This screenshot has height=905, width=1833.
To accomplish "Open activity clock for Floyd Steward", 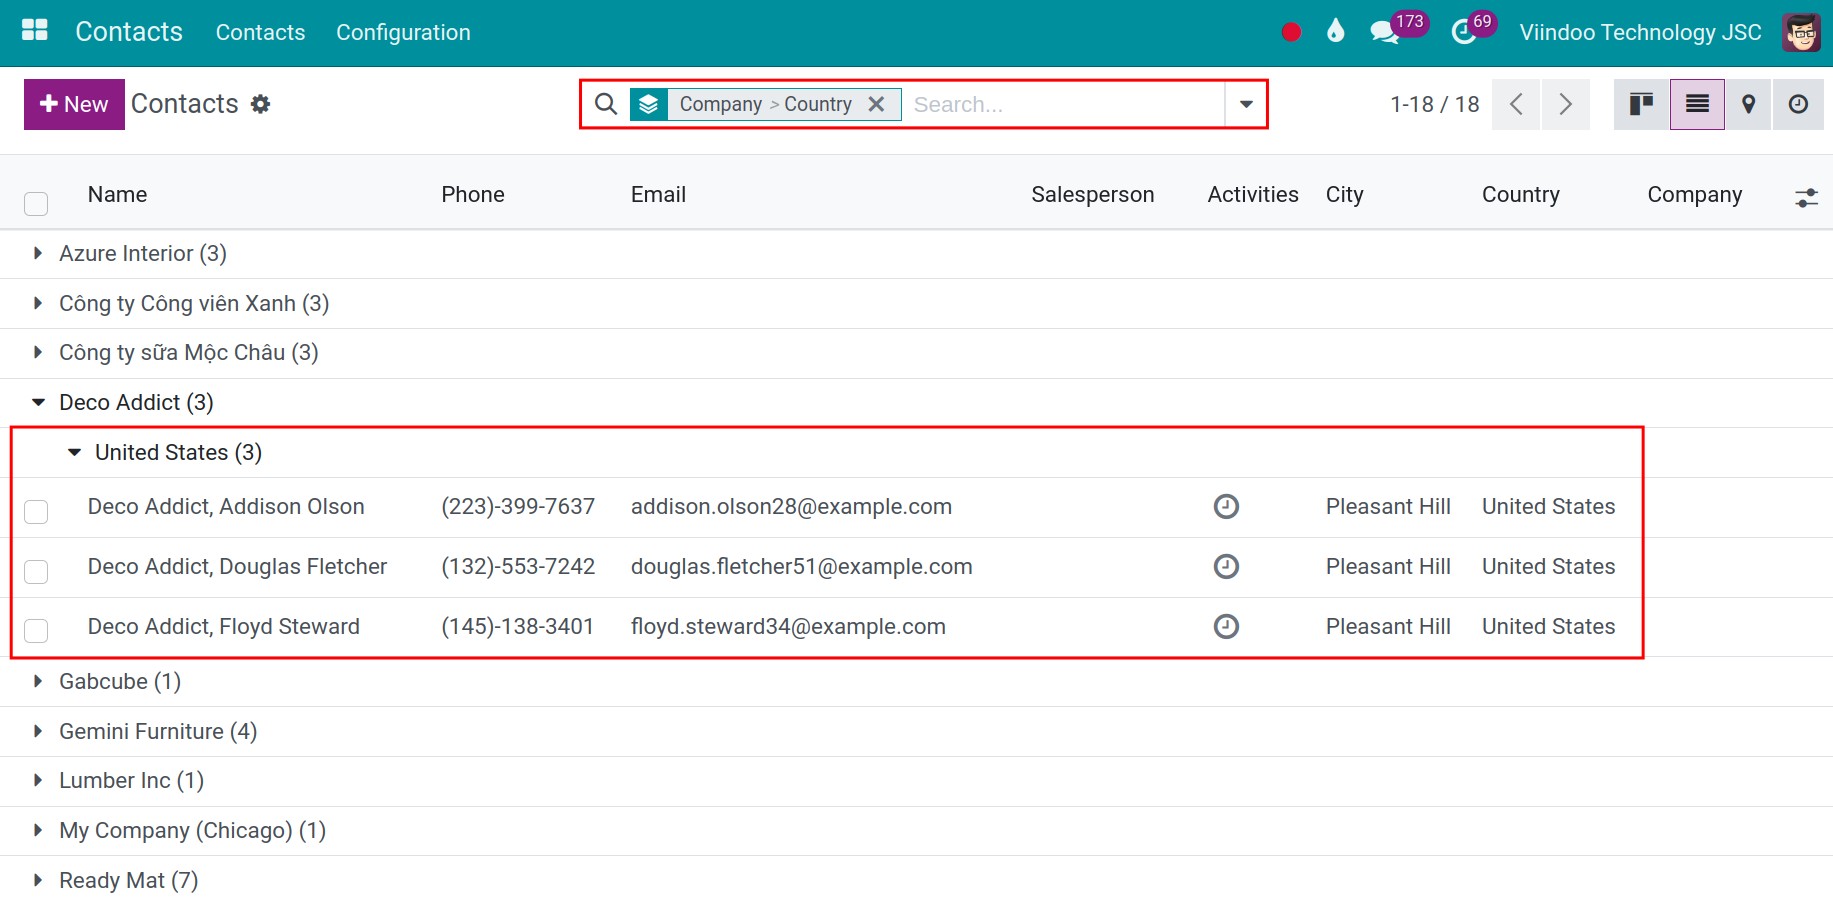I will coord(1226,627).
